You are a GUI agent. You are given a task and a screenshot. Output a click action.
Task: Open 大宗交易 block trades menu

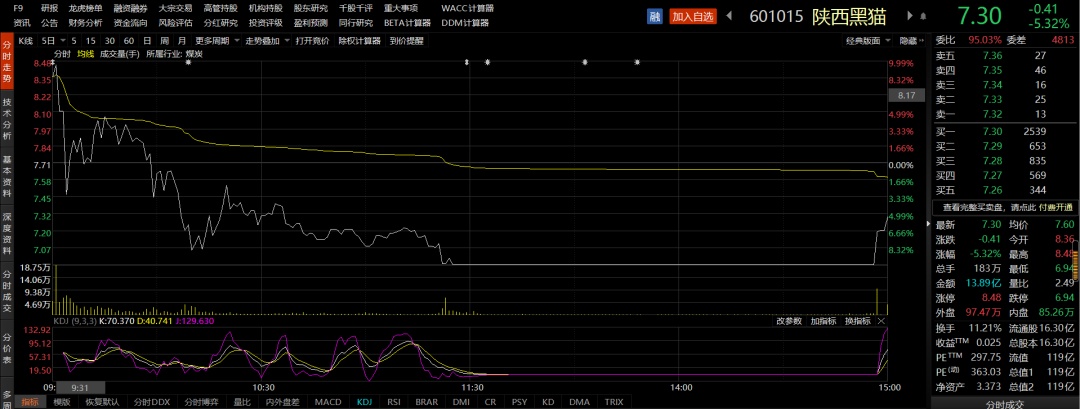click(176, 9)
